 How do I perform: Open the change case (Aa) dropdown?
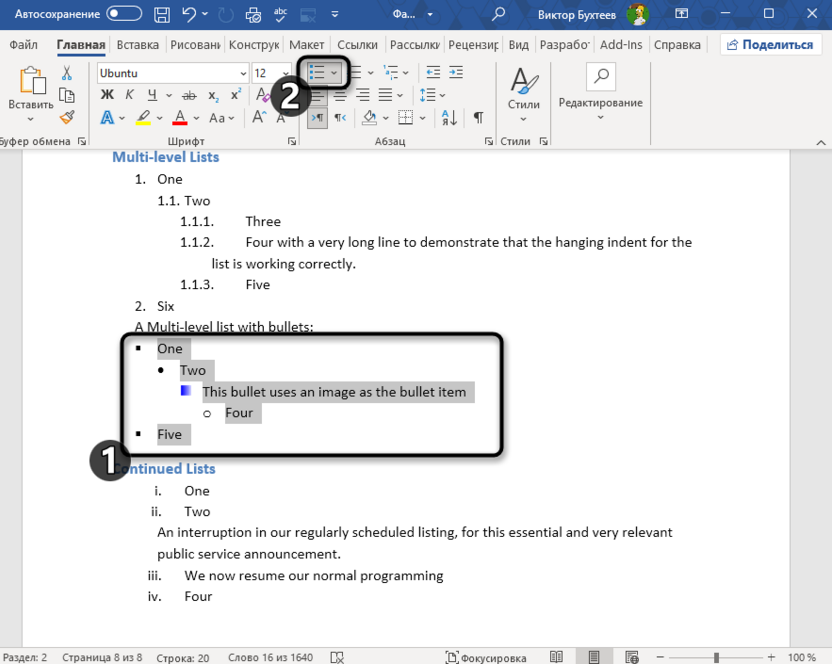[221, 118]
